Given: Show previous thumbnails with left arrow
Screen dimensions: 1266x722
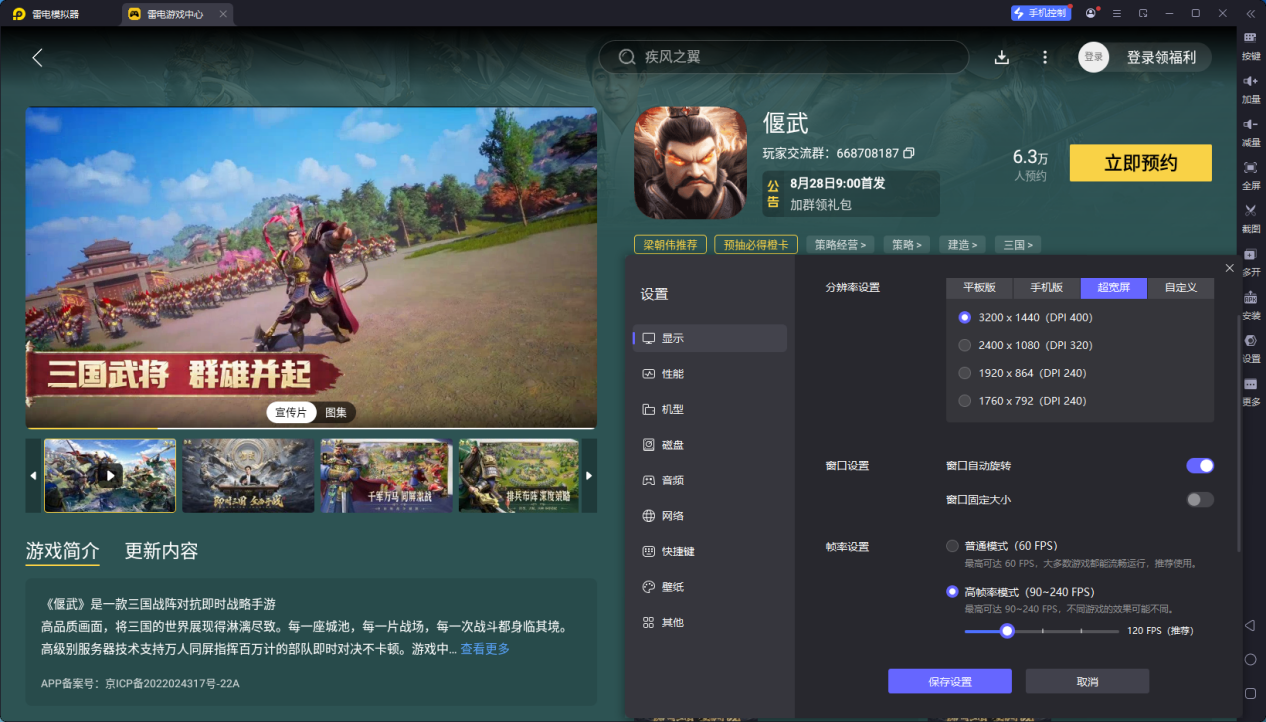Looking at the screenshot, I should [33, 476].
